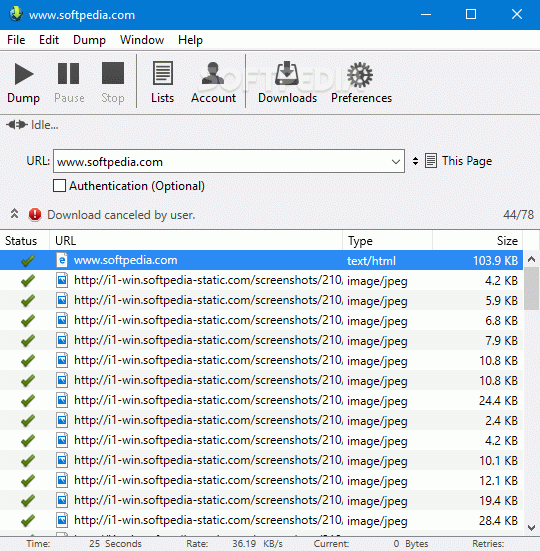Click the red error alert icon

coord(35,214)
